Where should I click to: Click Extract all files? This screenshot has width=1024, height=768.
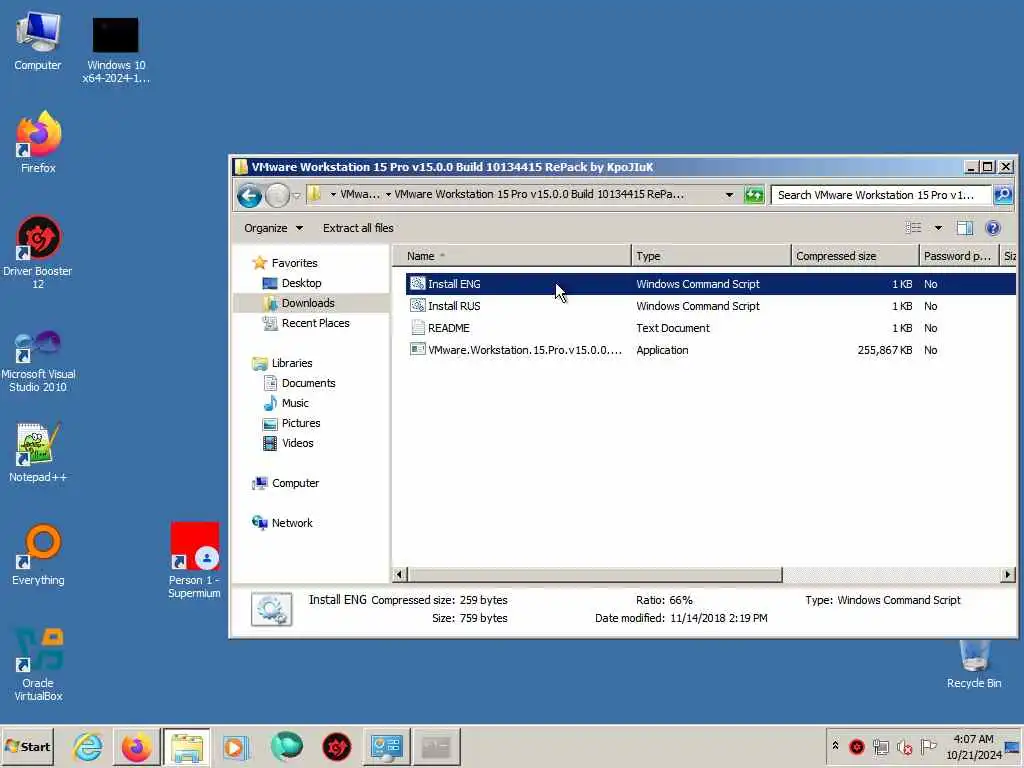[358, 228]
